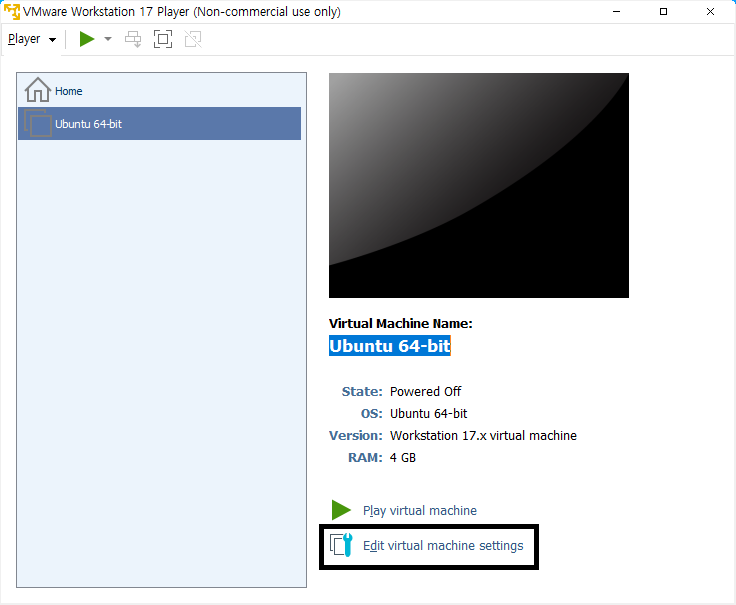Open the Player menu
This screenshot has width=736, height=605.
[x=32, y=39]
